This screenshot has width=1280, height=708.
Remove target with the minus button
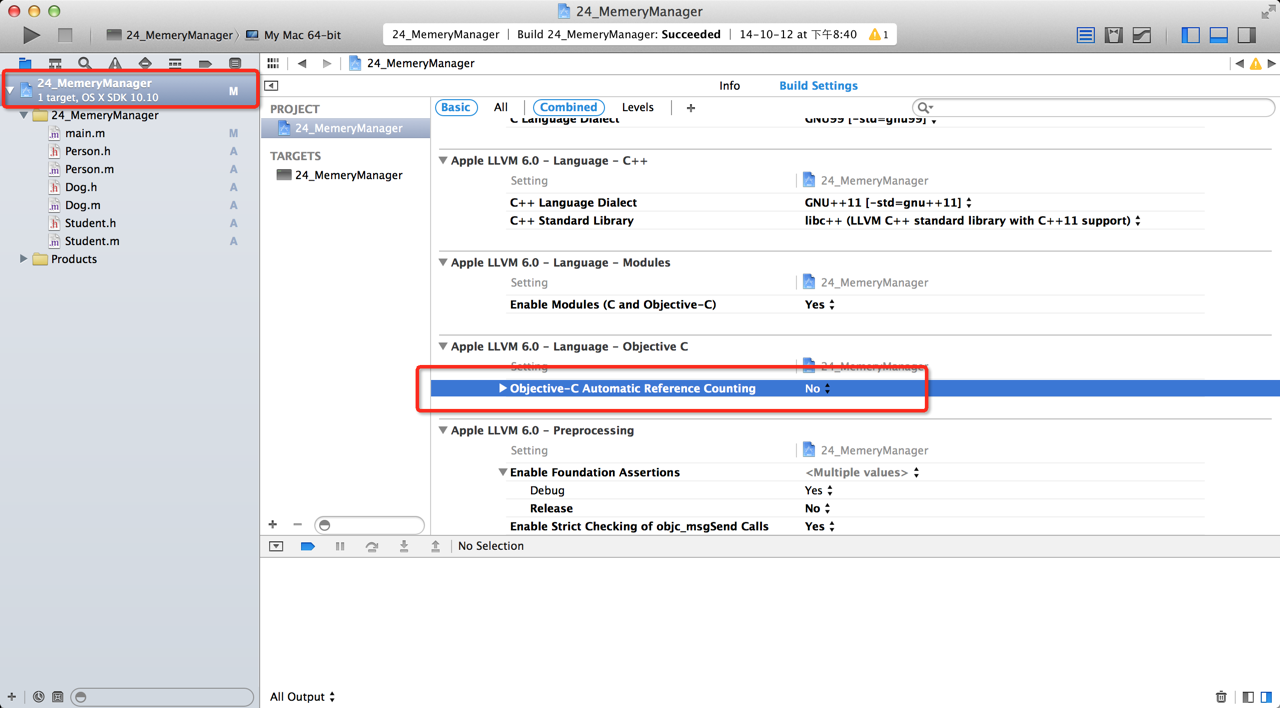pyautogui.click(x=297, y=524)
